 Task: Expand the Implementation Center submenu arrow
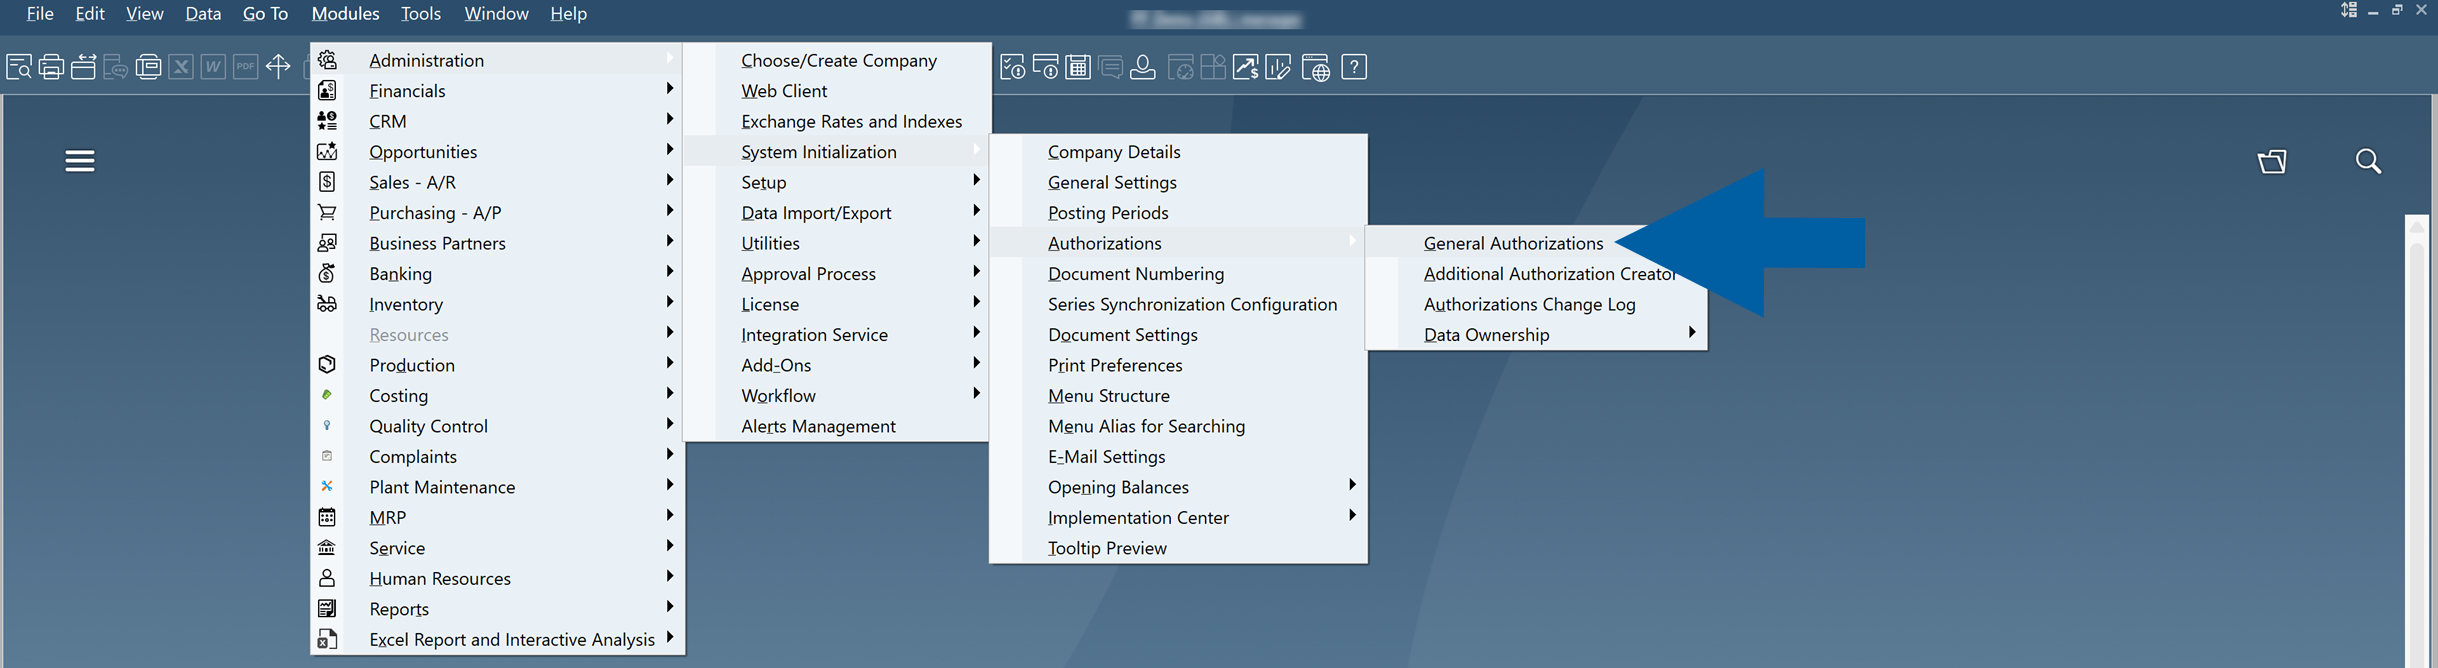pos(1352,515)
